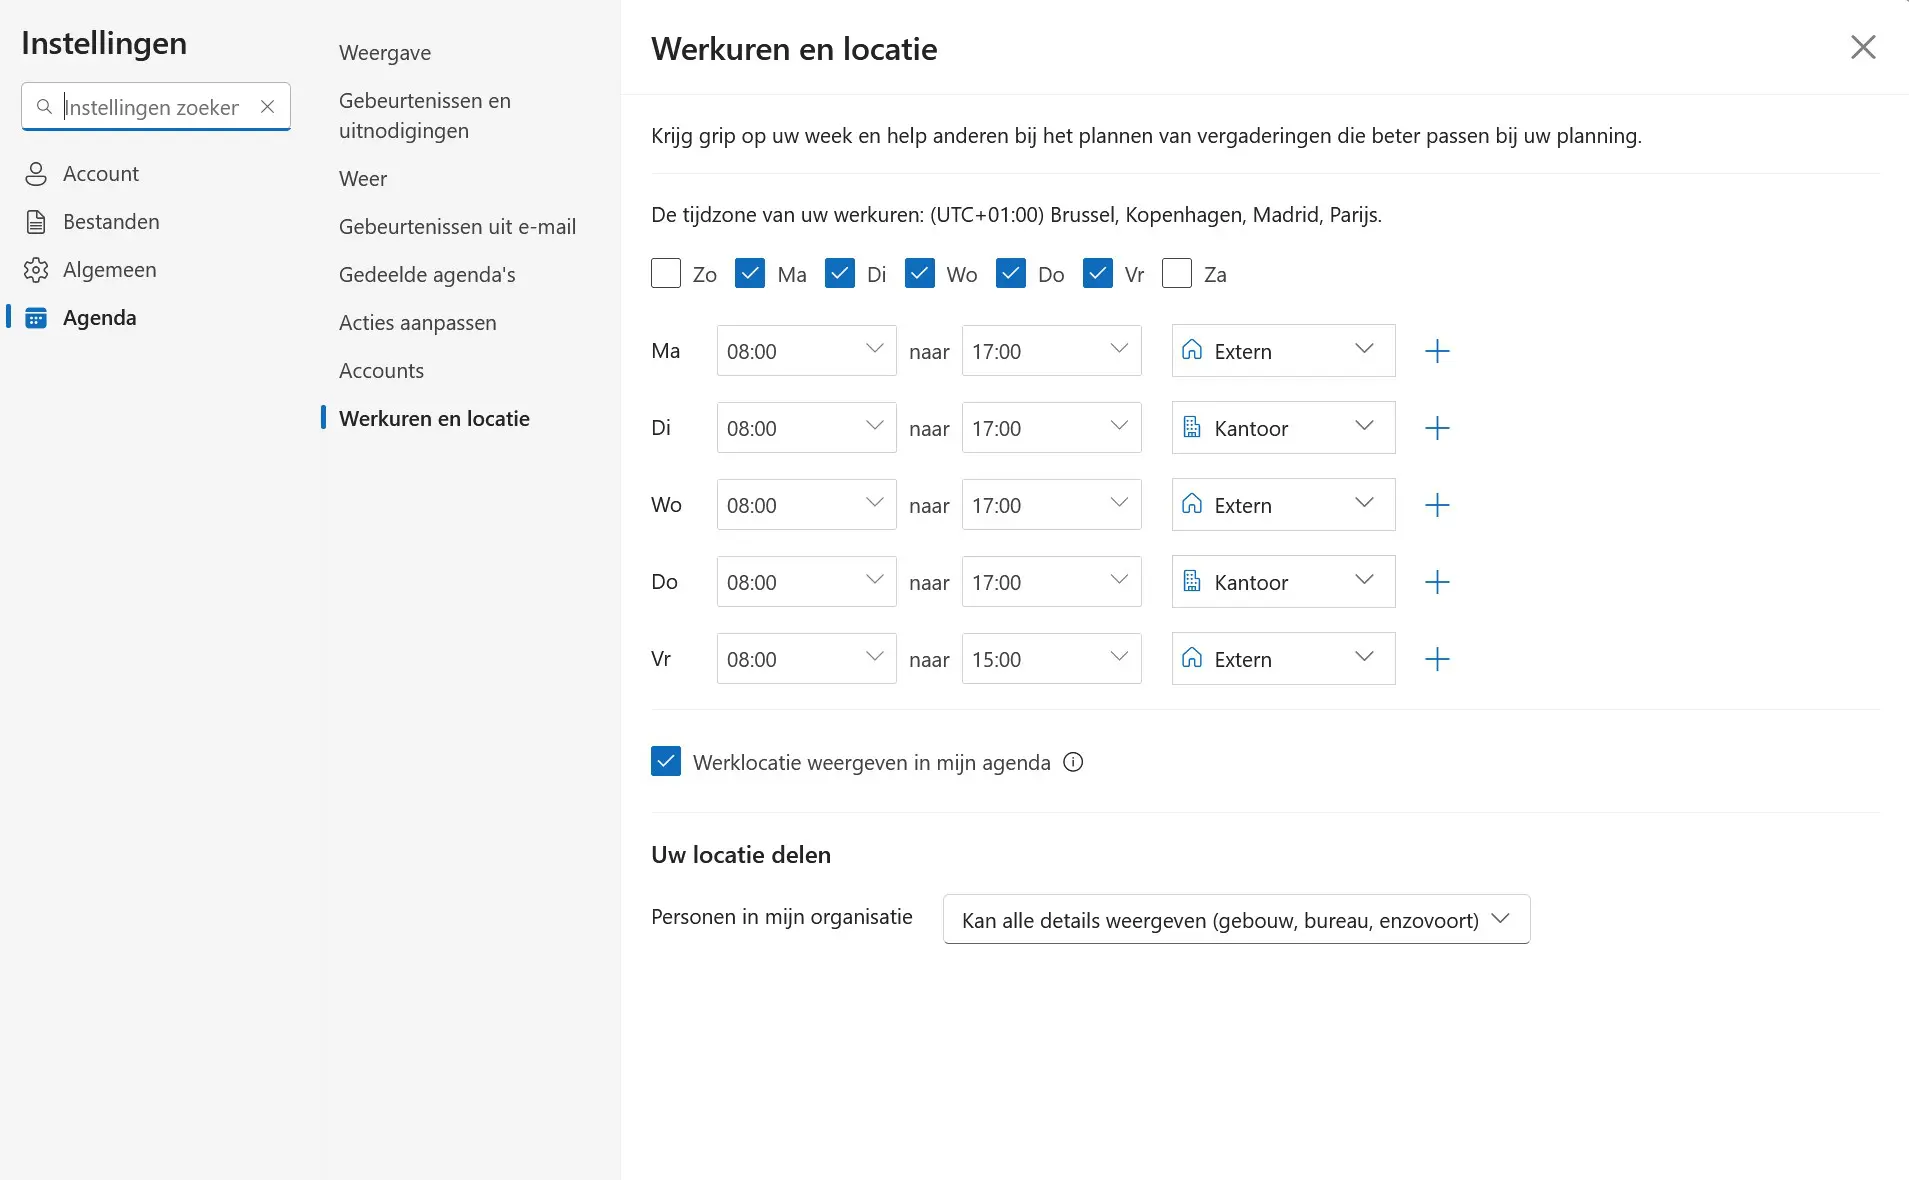Go to Algemeen settings category
The height and width of the screenshot is (1180, 1909).
click(110, 270)
